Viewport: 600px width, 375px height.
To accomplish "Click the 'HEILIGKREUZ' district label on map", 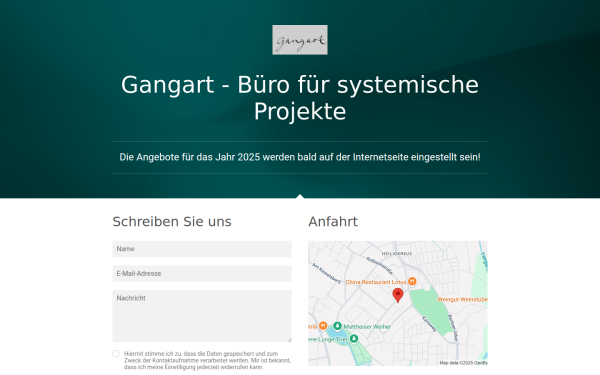I will [397, 254].
